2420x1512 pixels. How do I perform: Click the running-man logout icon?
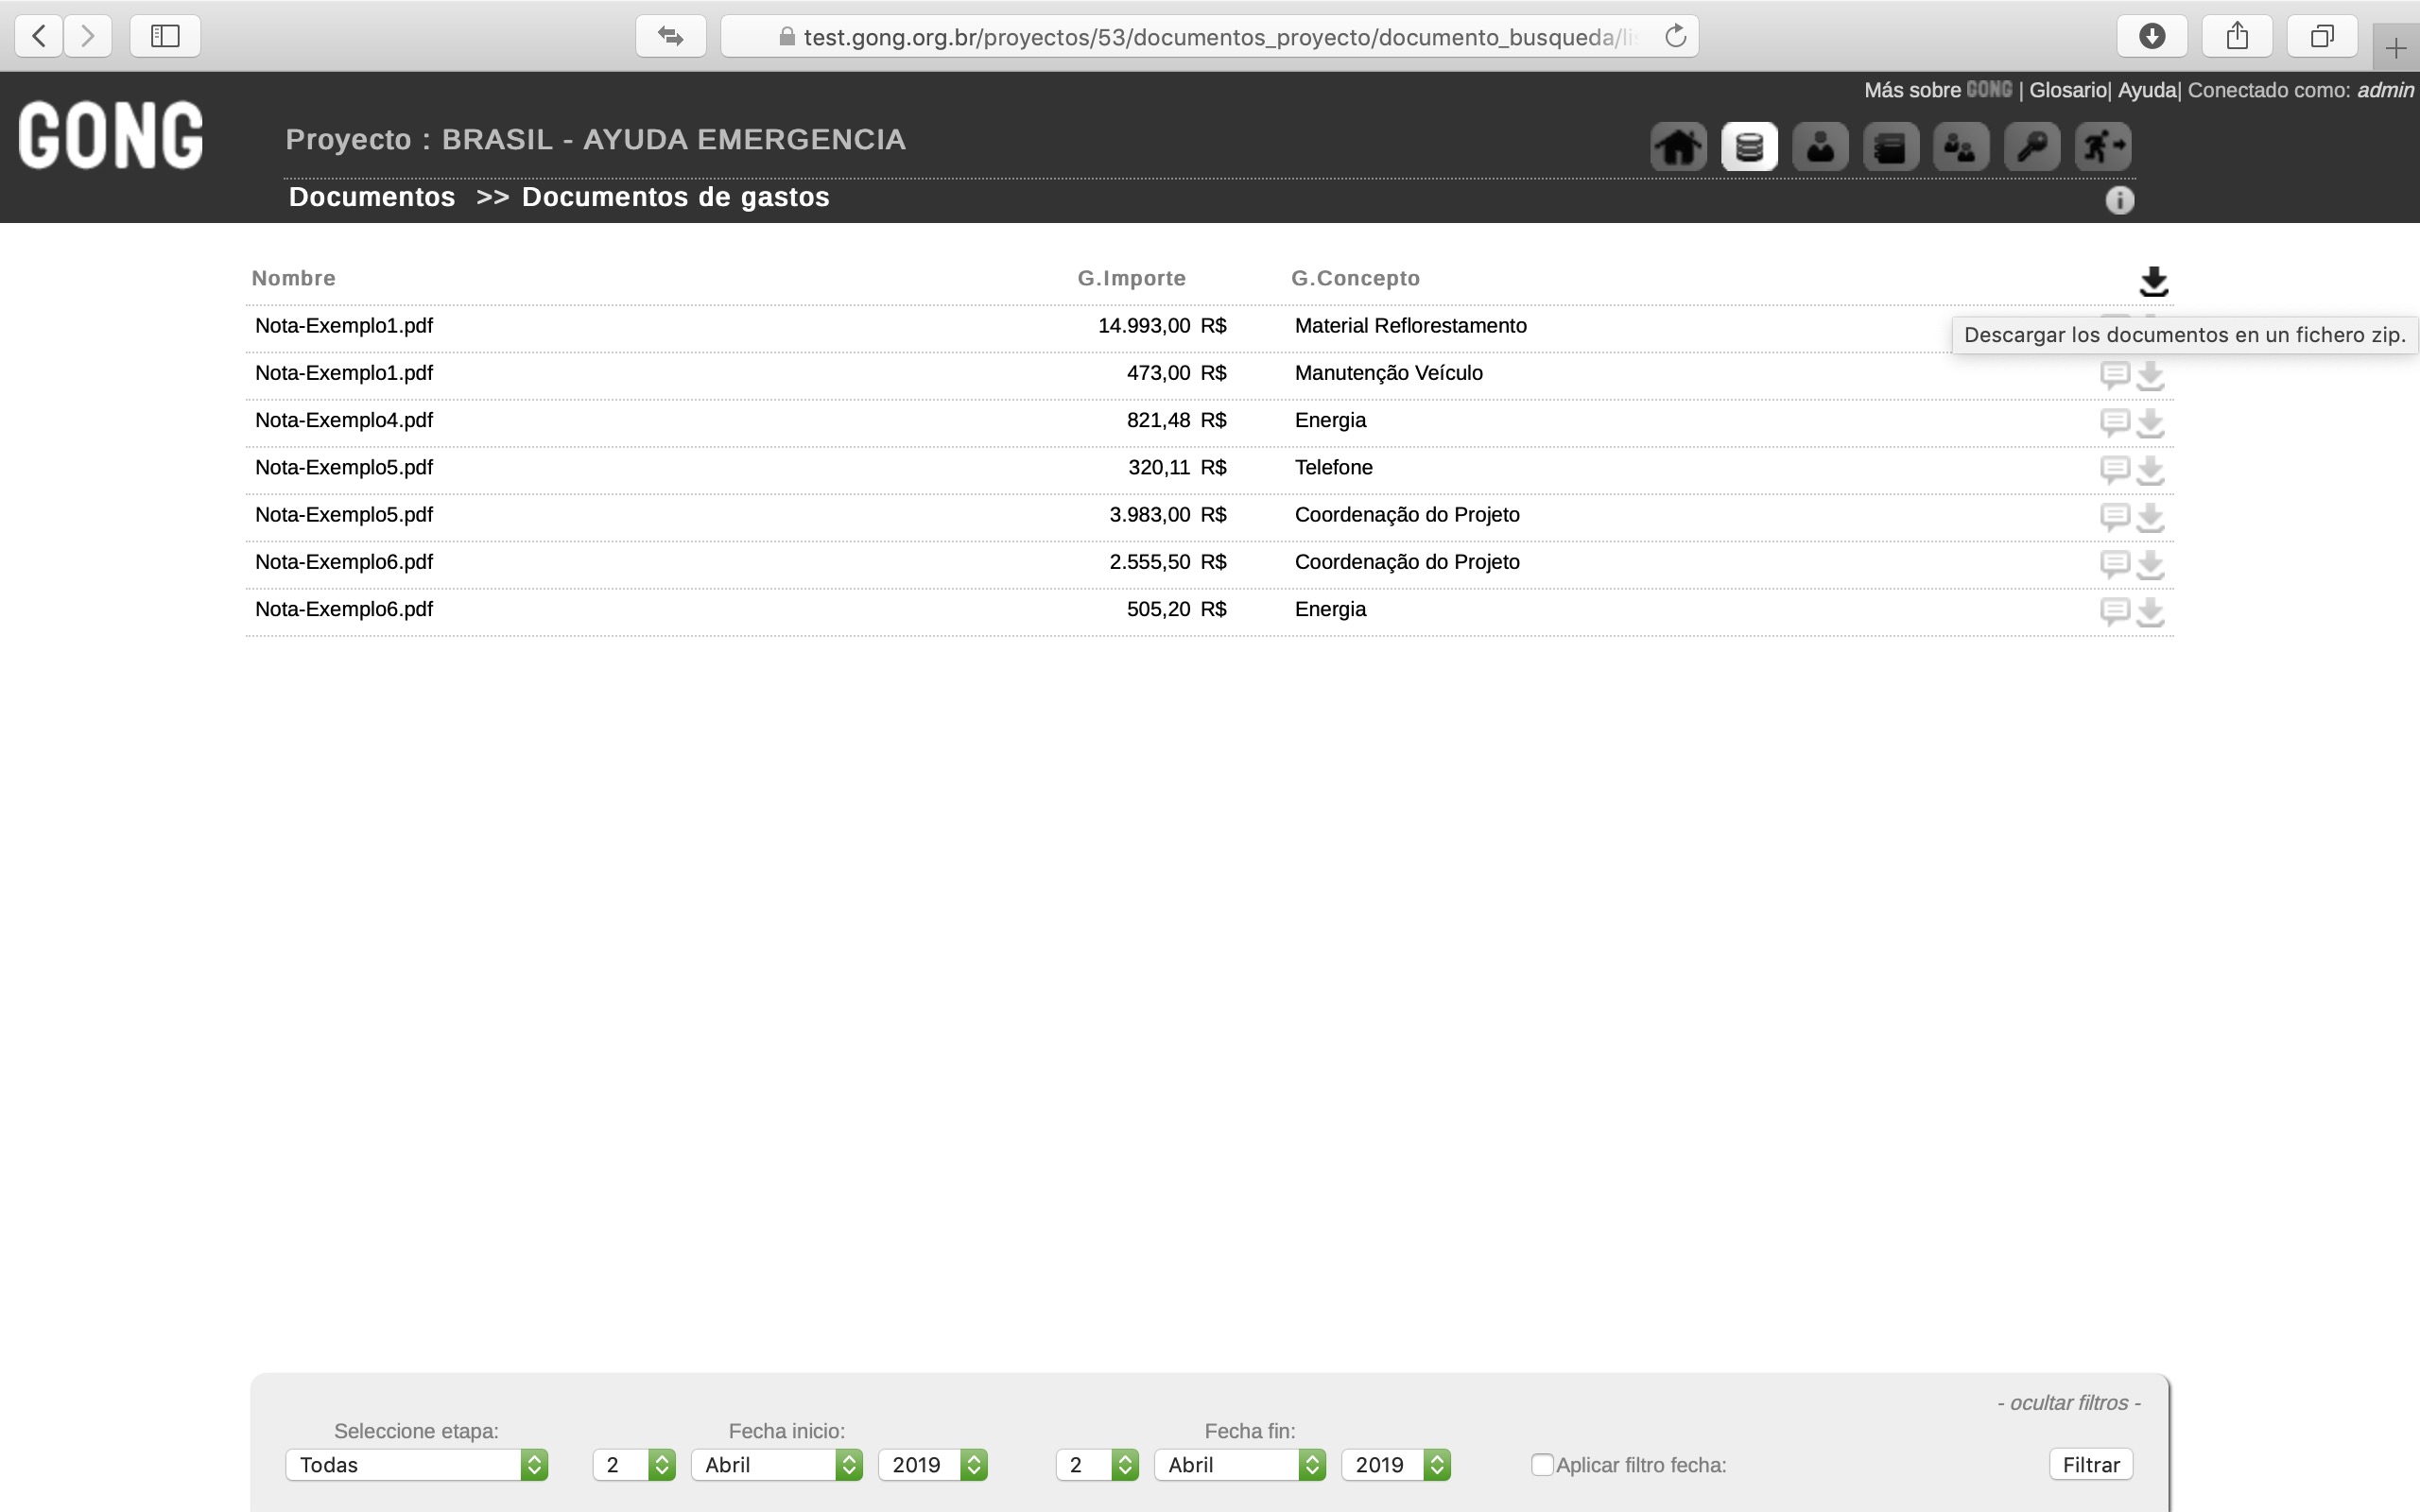(x=2103, y=147)
